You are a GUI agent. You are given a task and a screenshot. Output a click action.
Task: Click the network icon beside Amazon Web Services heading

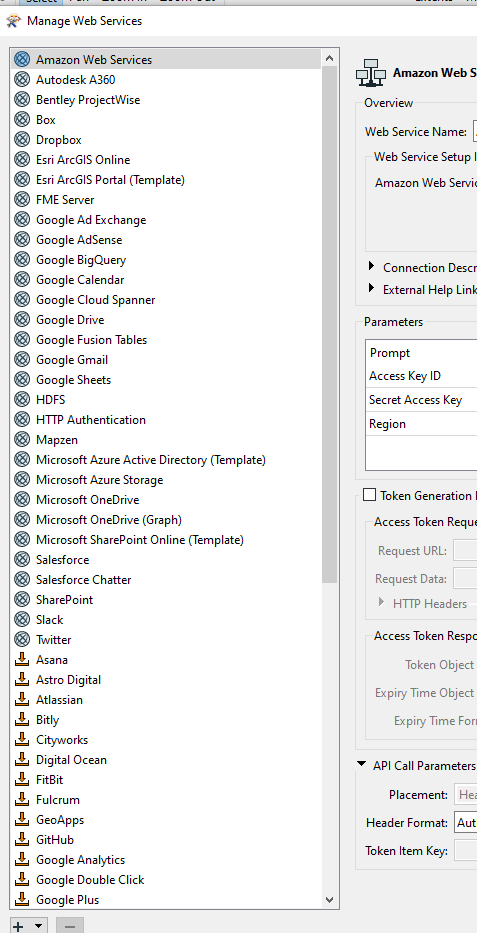point(371,73)
